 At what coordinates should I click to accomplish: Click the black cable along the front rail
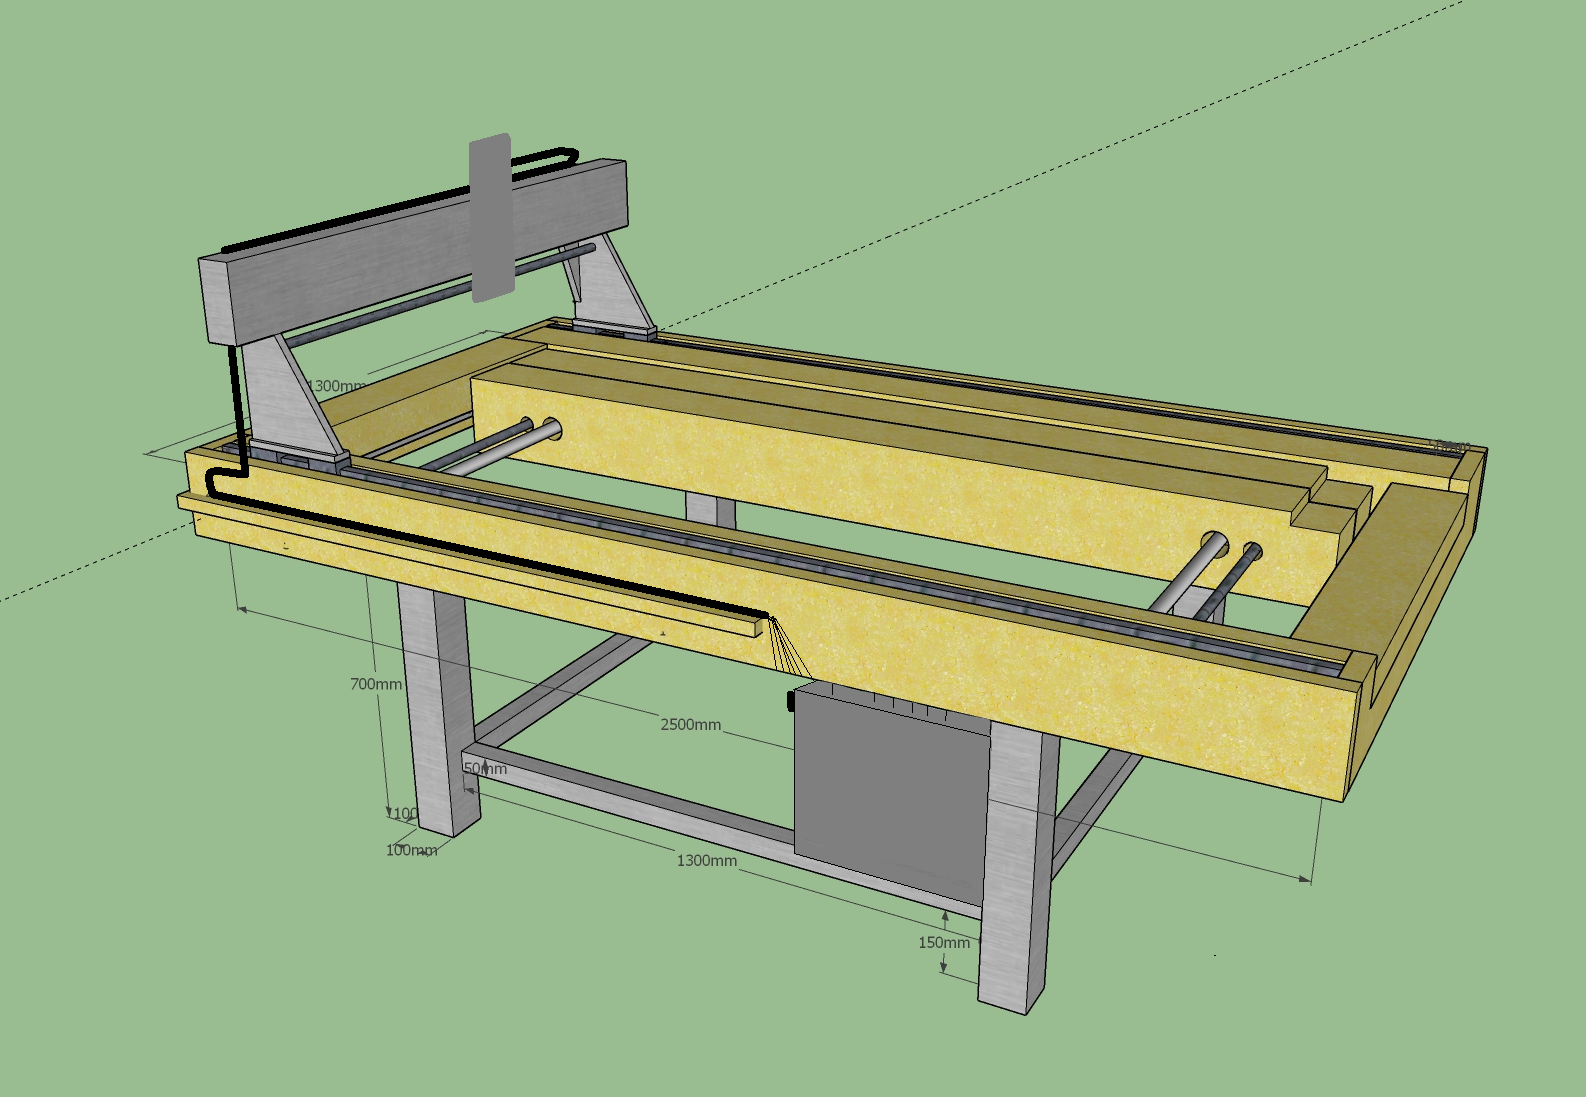[x=500, y=561]
